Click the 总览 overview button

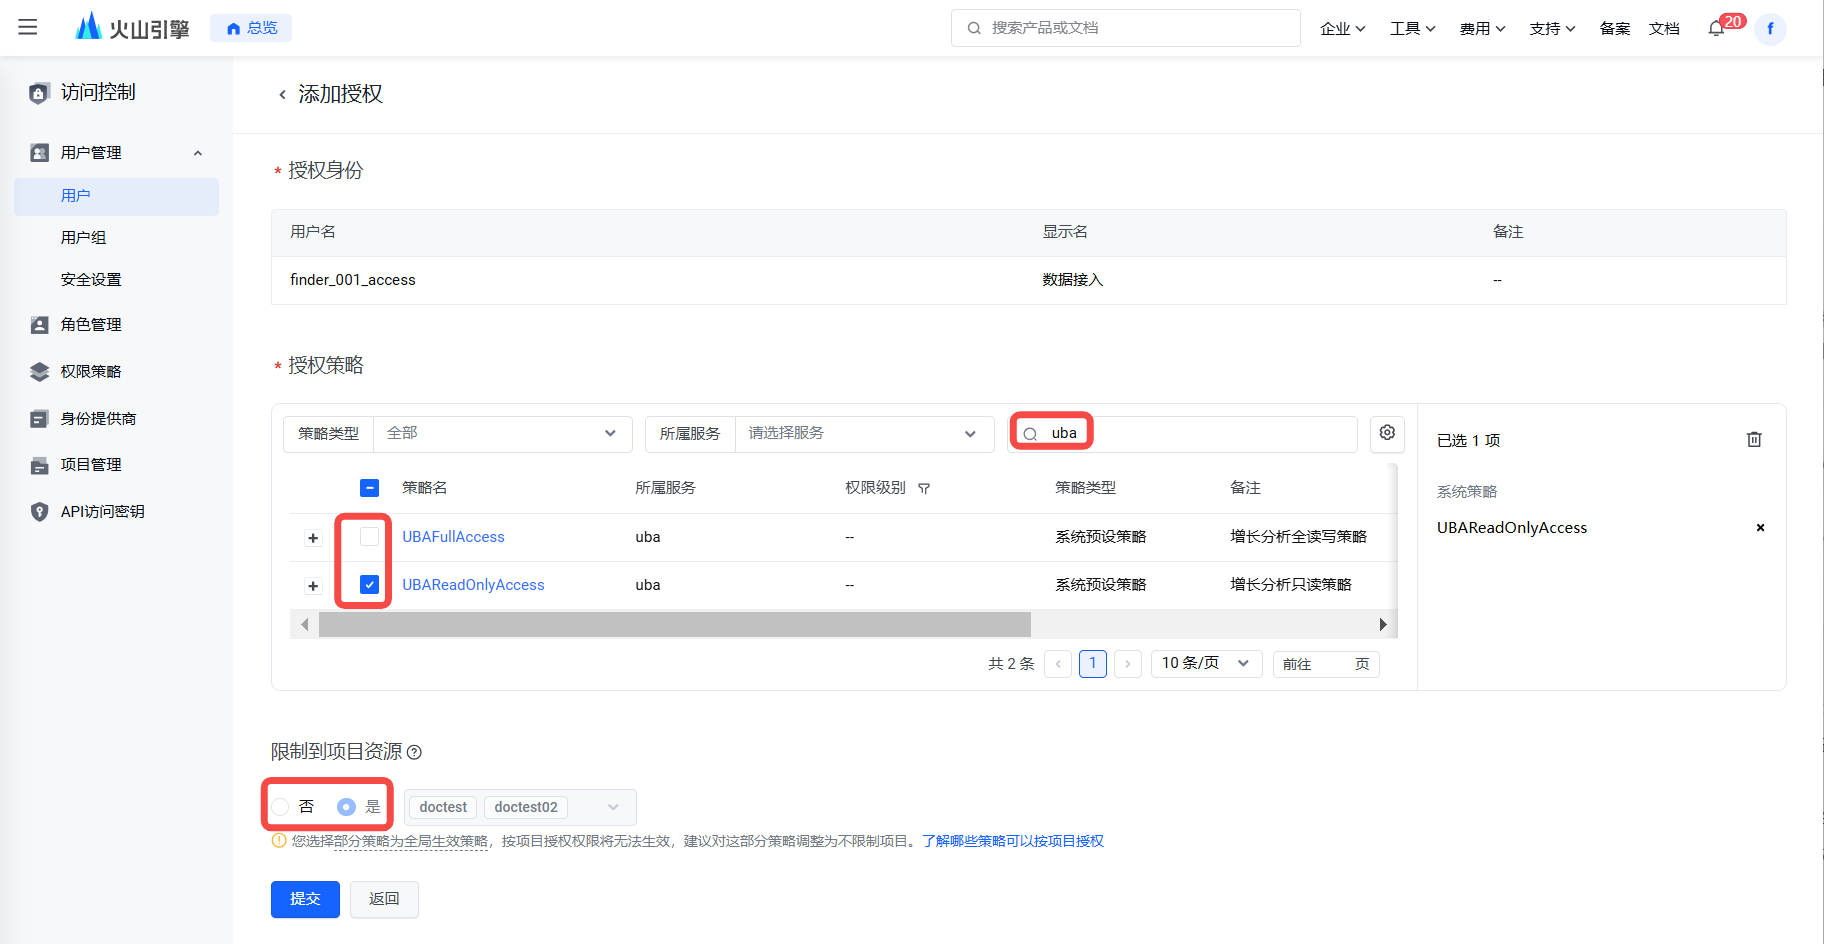pyautogui.click(x=251, y=28)
